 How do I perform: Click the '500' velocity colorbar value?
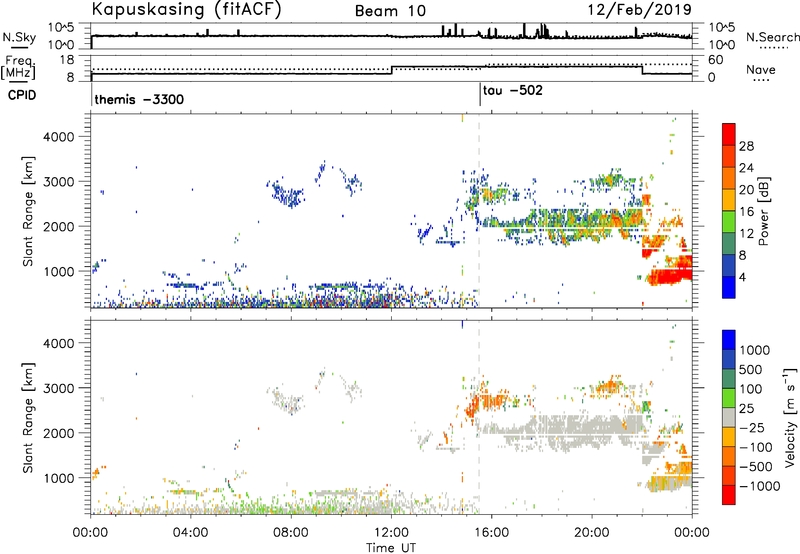point(752,369)
